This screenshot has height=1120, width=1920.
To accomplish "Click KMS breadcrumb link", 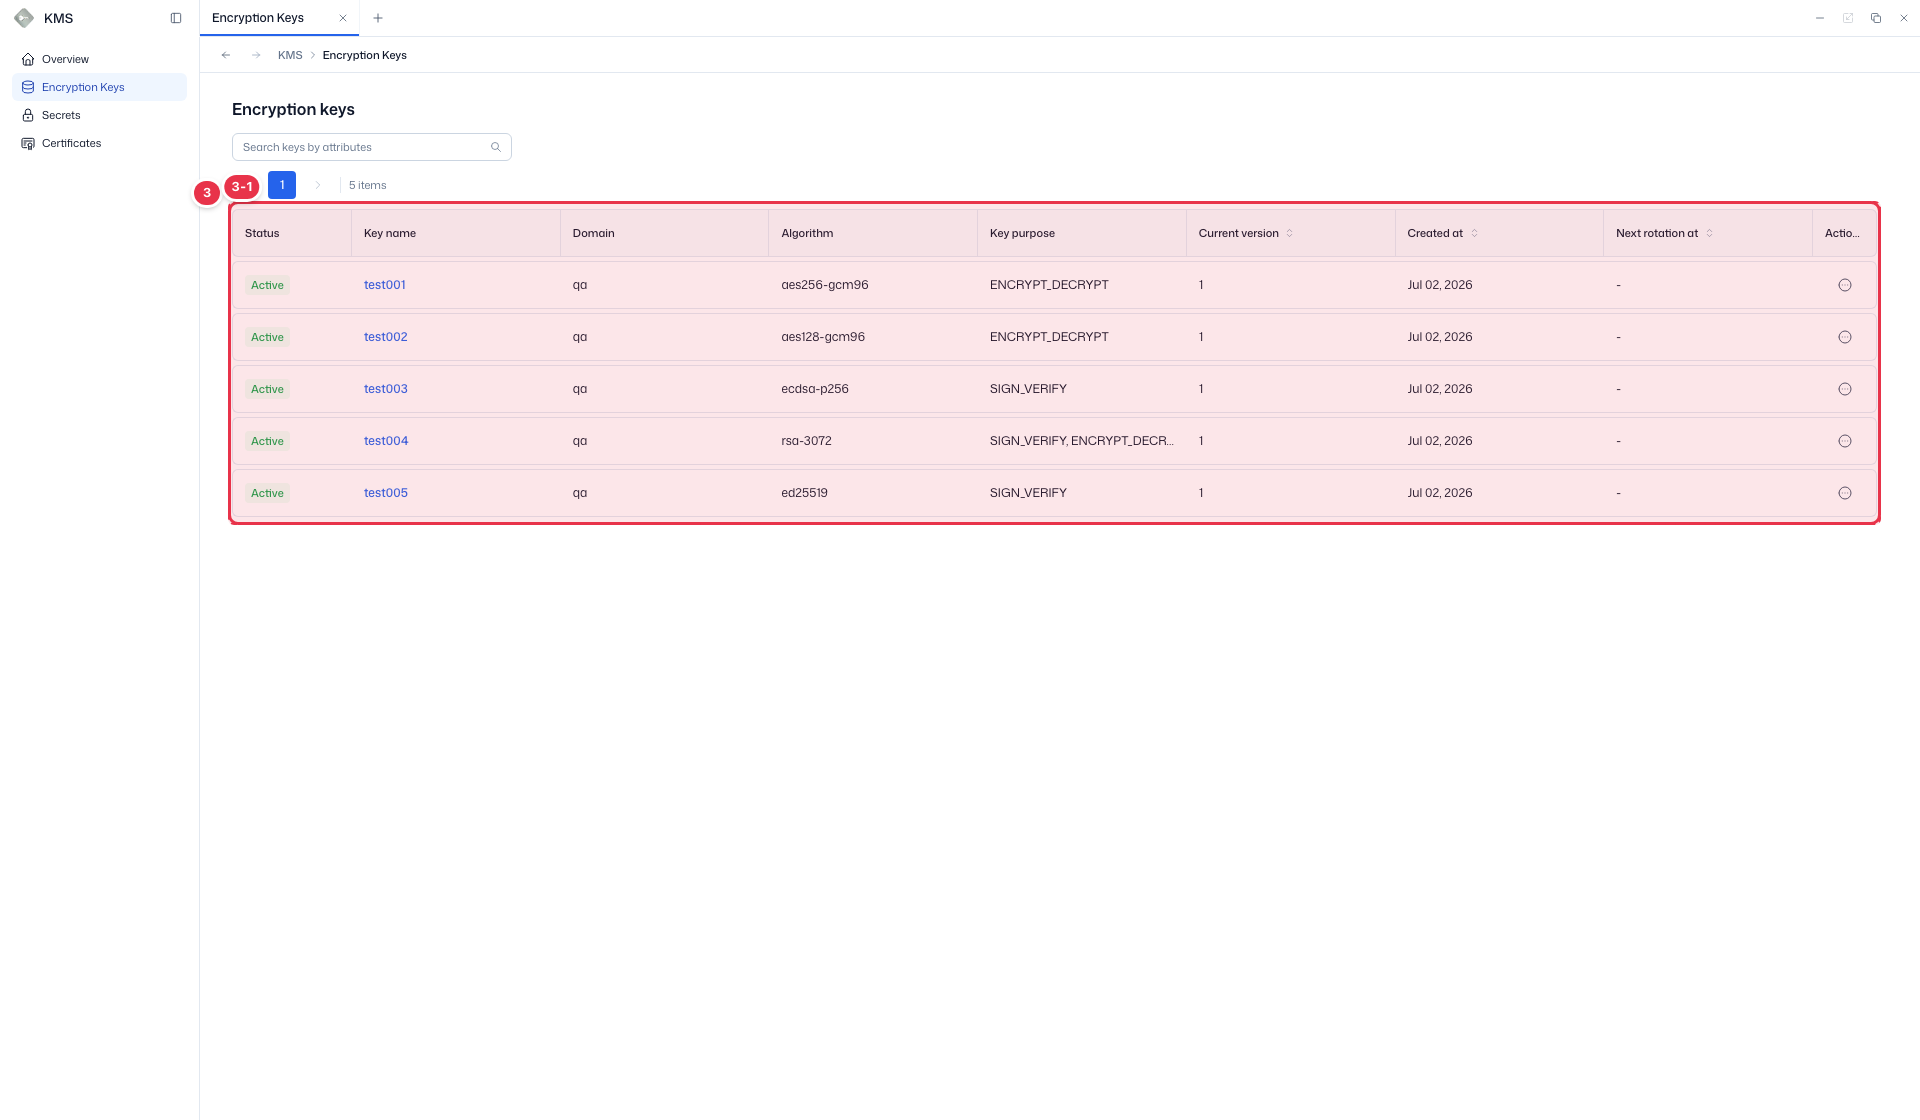I will 290,55.
